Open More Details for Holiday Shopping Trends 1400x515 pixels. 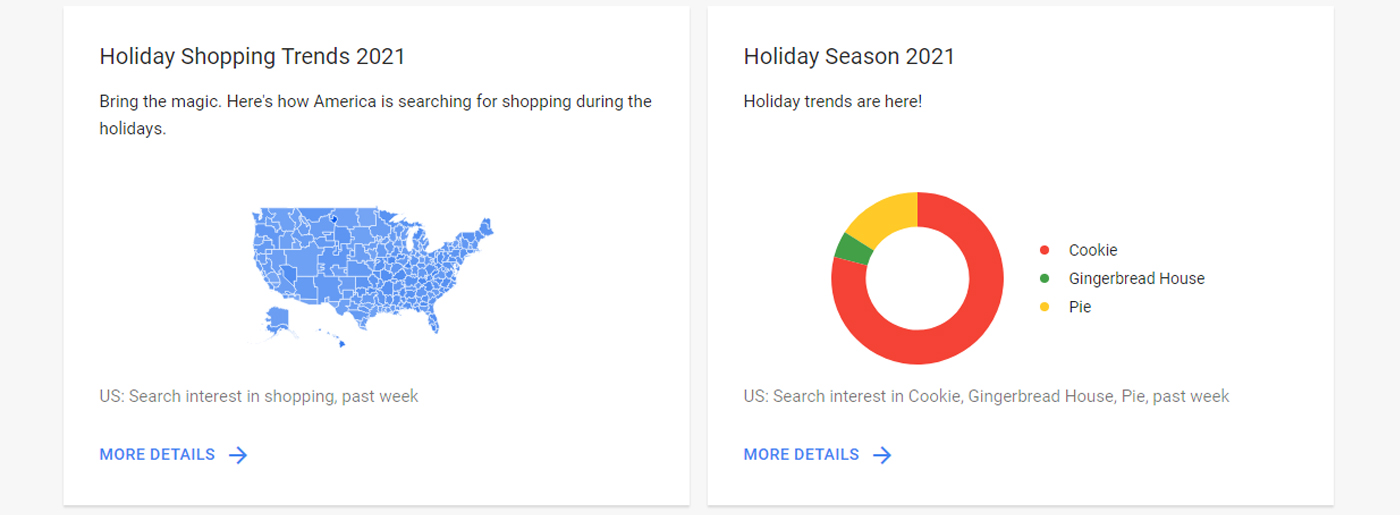point(157,455)
